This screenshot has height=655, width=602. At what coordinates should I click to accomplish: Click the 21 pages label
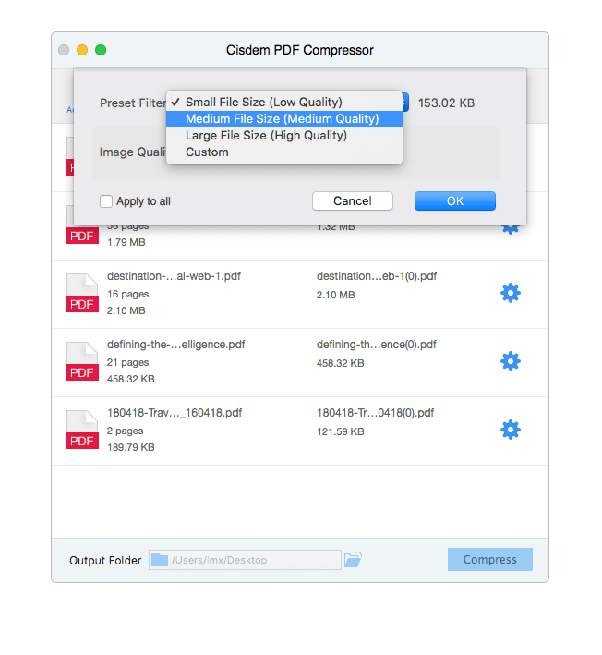(x=128, y=362)
